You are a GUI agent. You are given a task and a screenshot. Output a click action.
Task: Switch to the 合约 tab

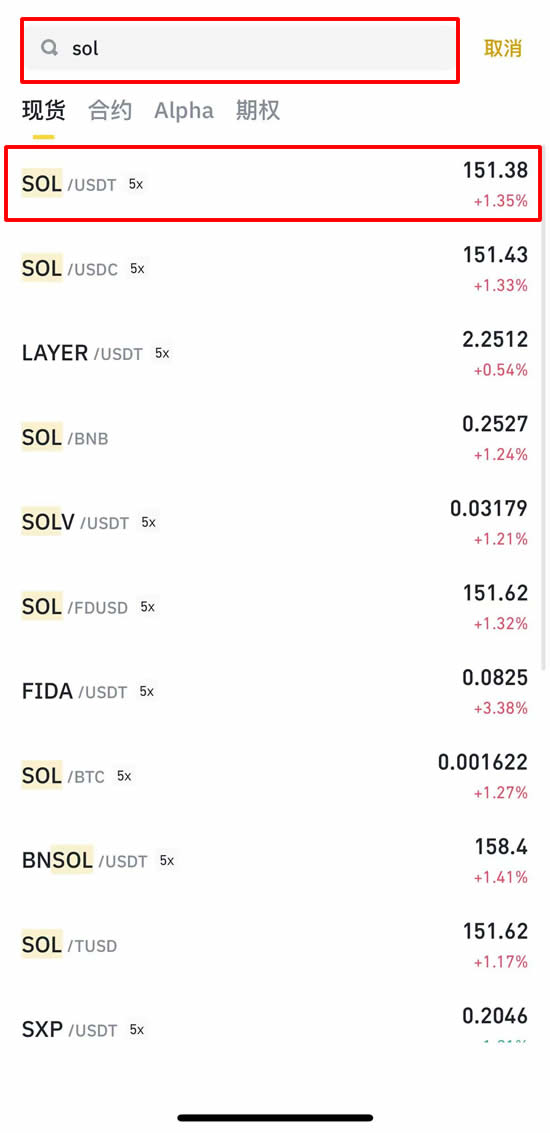[110, 111]
